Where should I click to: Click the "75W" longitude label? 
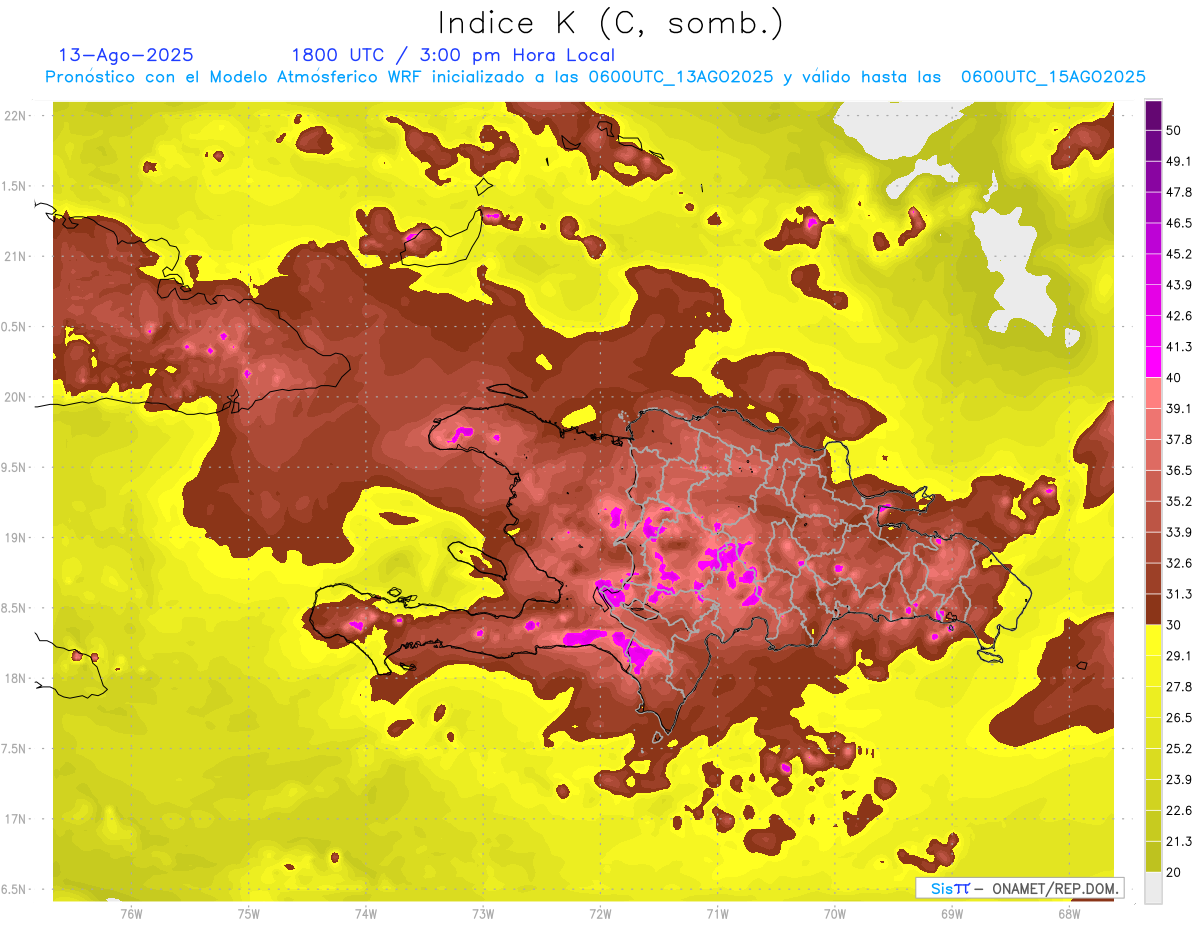click(x=249, y=913)
